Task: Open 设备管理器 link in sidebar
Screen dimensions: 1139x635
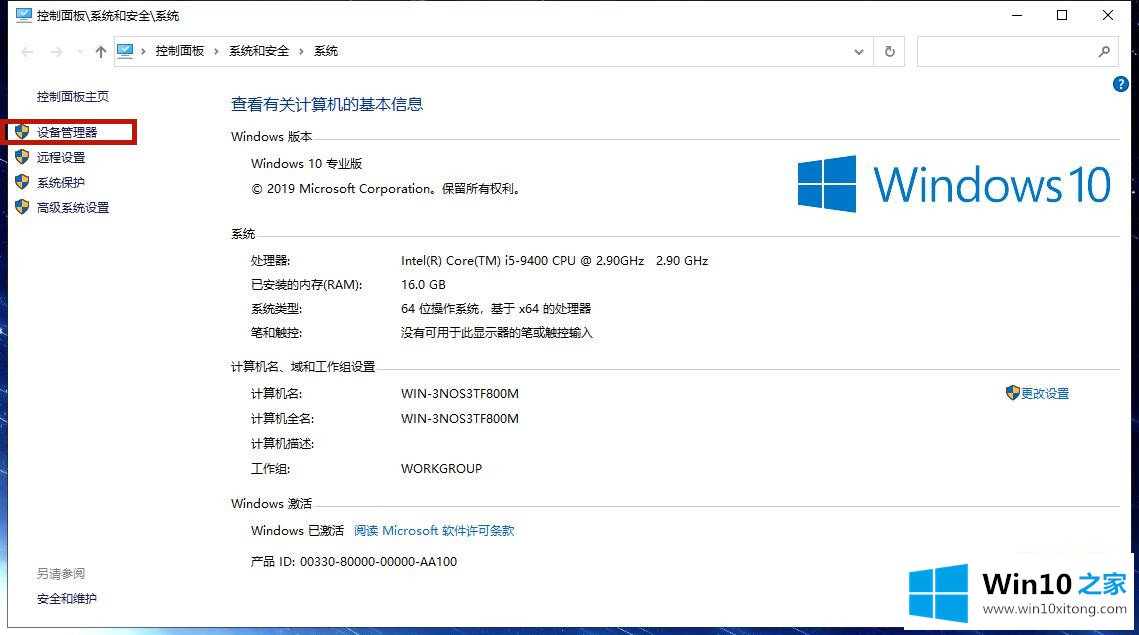Action: click(x=67, y=132)
